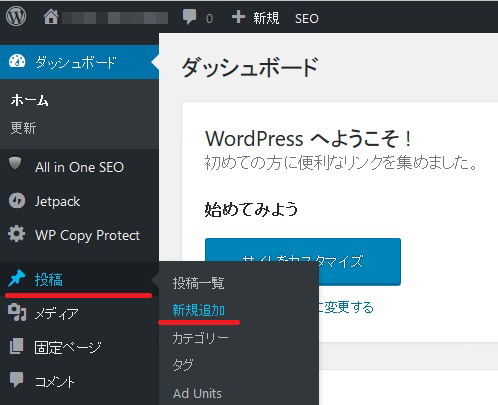
Task: Click the 始めてみよう heading
Action: tap(251, 210)
